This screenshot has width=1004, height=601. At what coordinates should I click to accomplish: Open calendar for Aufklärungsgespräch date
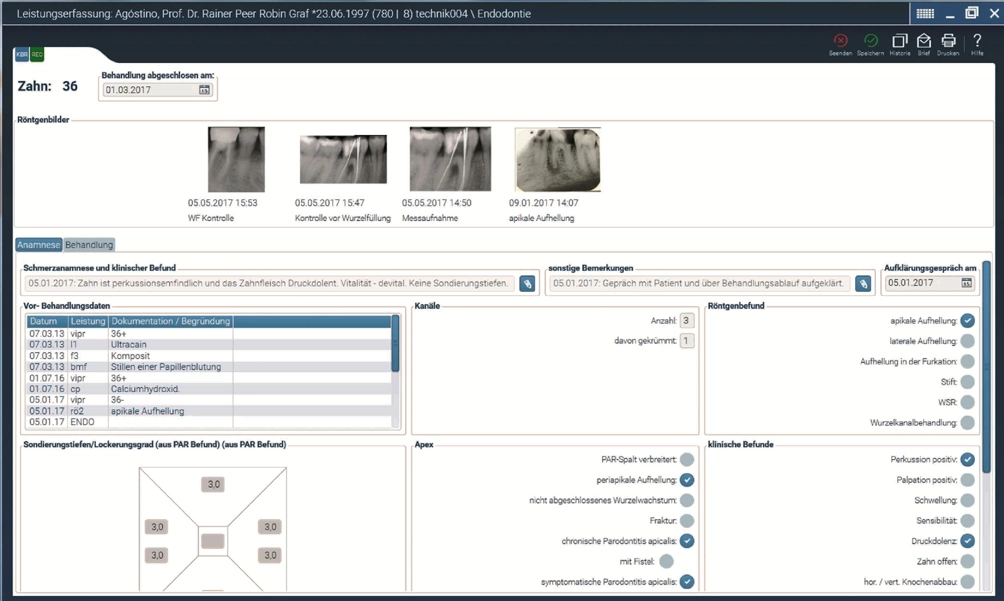coord(966,283)
